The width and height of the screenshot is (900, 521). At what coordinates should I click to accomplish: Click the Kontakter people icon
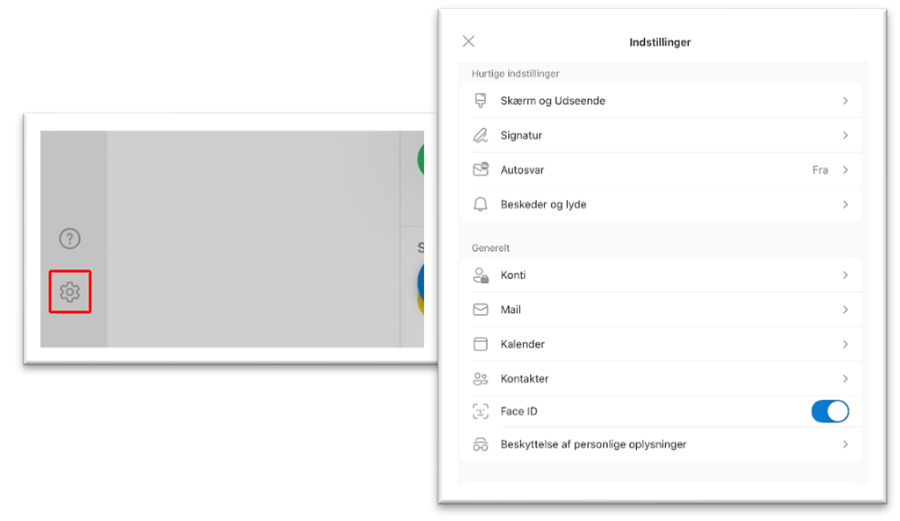481,379
